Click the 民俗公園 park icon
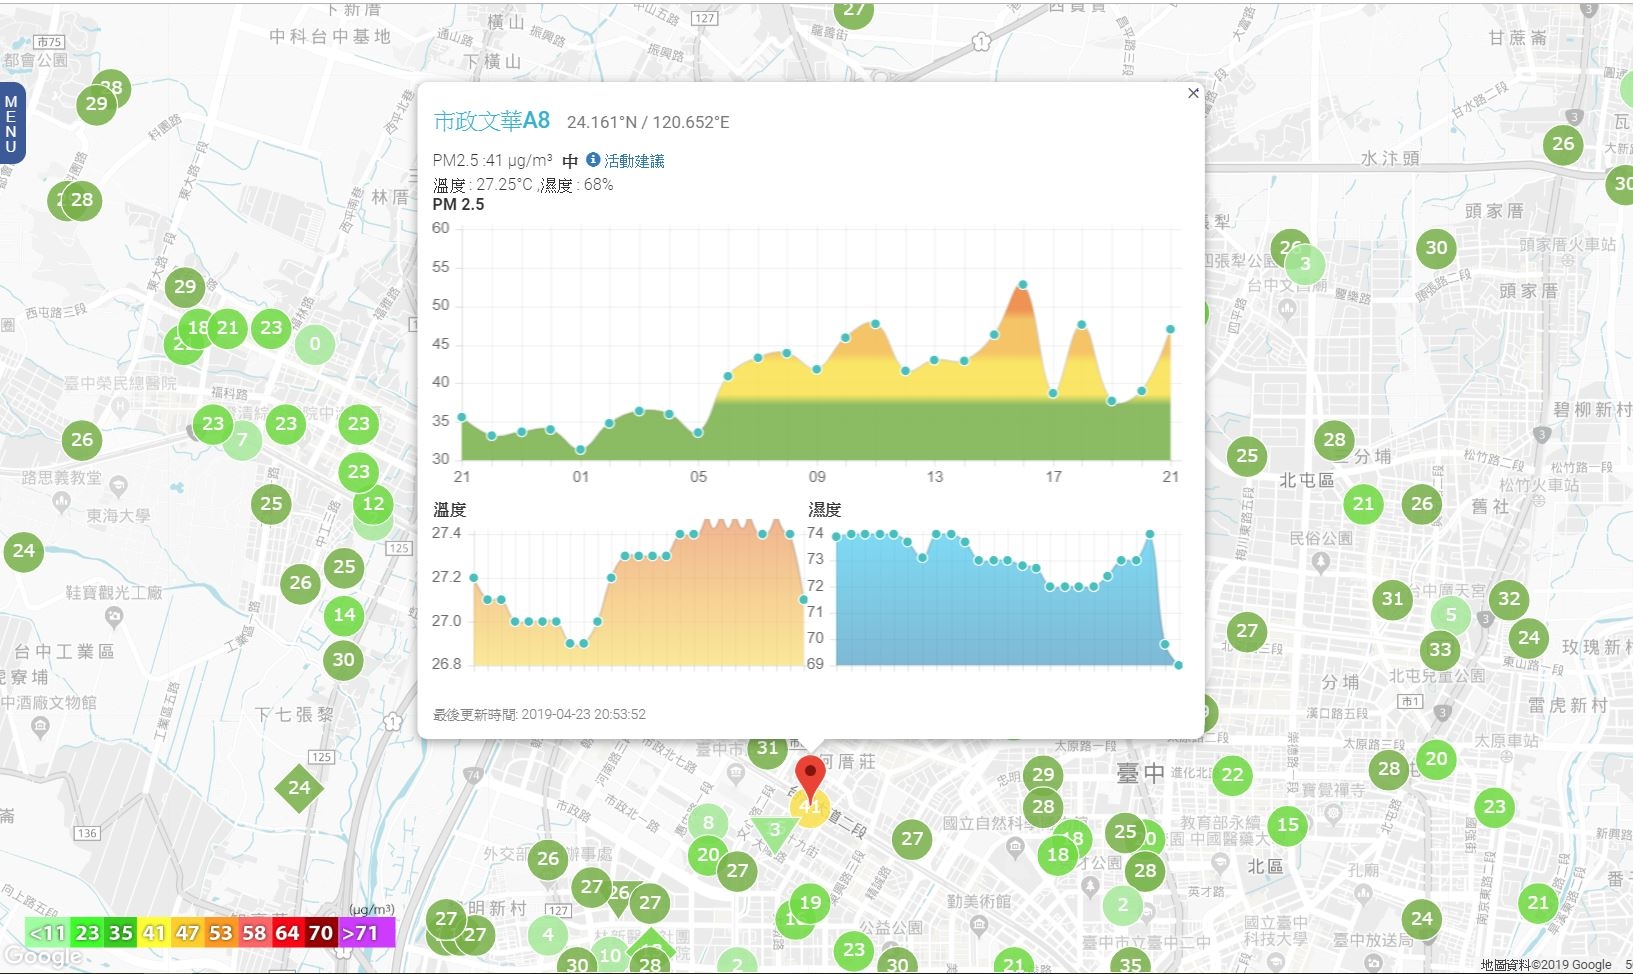This screenshot has height=974, width=1633. [1321, 561]
